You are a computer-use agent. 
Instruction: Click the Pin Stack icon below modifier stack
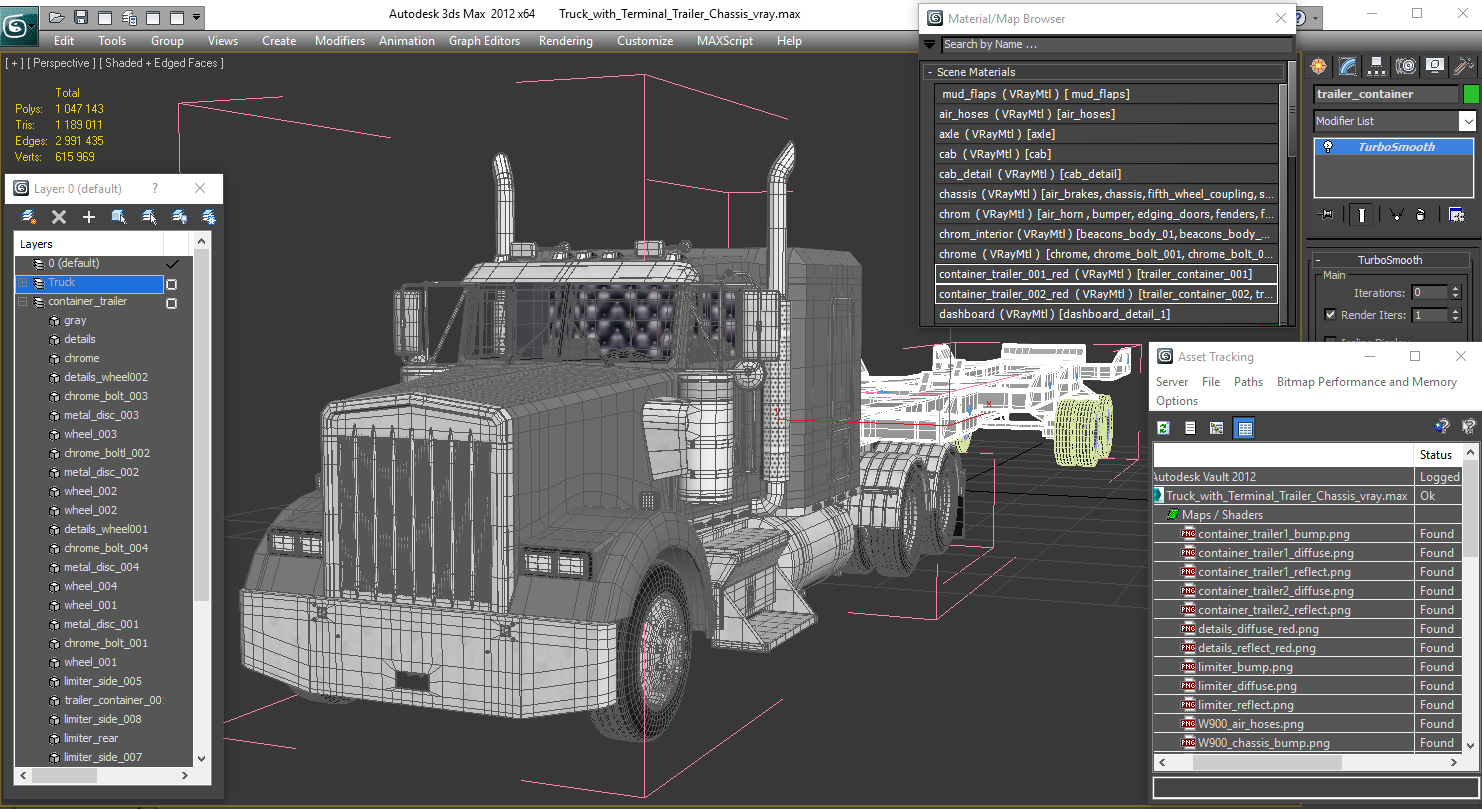[x=1327, y=214]
